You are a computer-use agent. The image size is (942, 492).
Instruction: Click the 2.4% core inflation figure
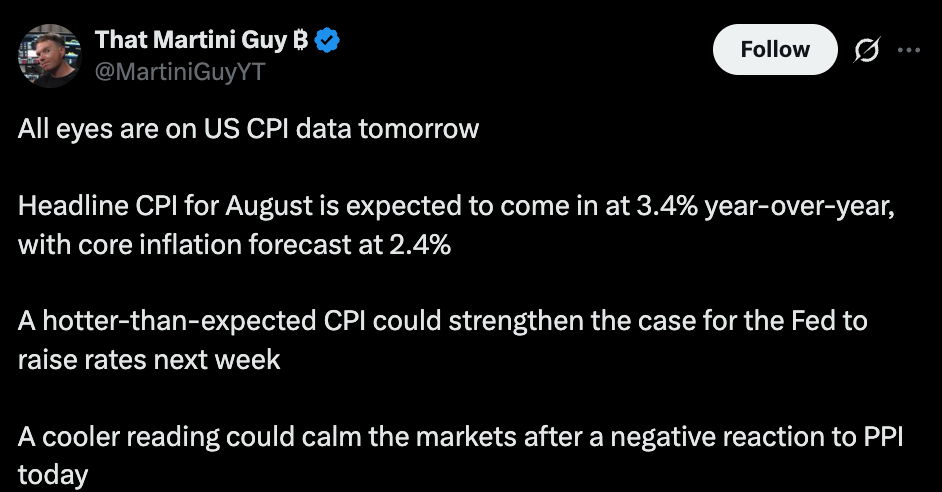click(x=420, y=244)
